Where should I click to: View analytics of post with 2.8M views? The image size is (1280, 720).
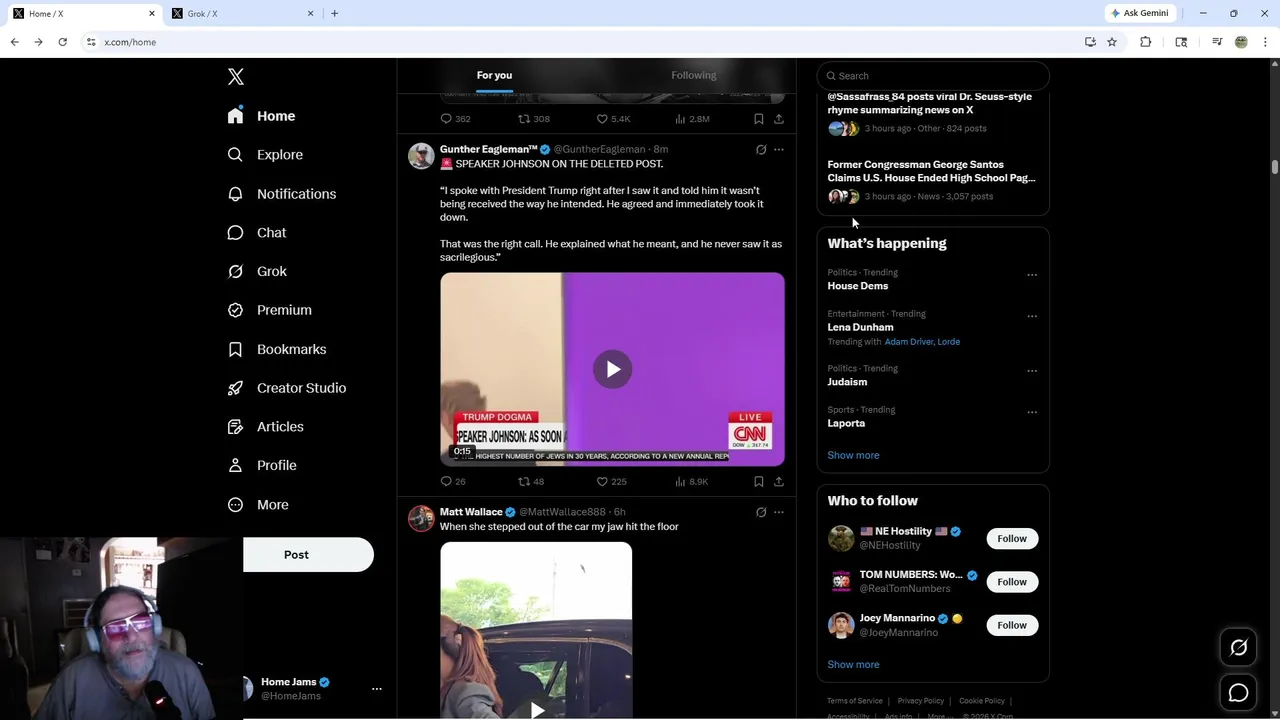pos(693,119)
